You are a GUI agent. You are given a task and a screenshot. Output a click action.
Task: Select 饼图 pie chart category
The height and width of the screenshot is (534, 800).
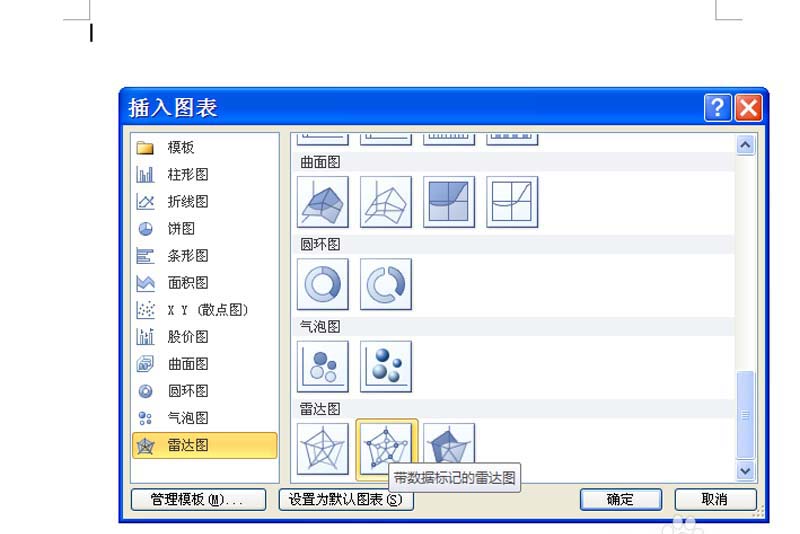coord(204,228)
